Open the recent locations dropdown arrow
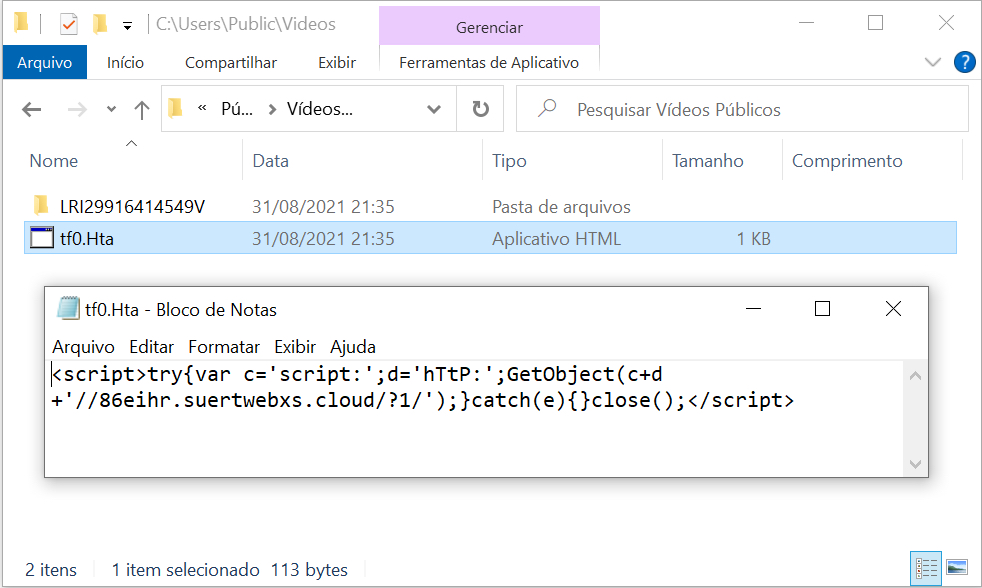Image resolution: width=982 pixels, height=588 pixels. (x=111, y=110)
